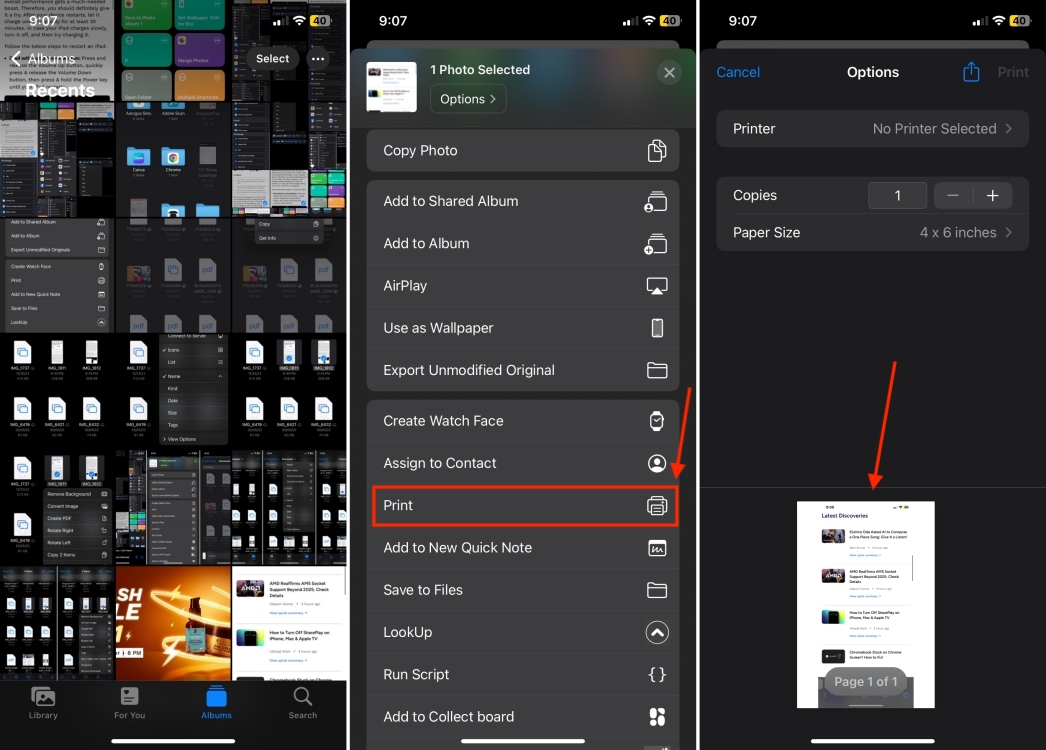This screenshot has height=750, width=1046.
Task: Tap the Page 1 of 1 print preview thumbnail
Action: point(866,603)
